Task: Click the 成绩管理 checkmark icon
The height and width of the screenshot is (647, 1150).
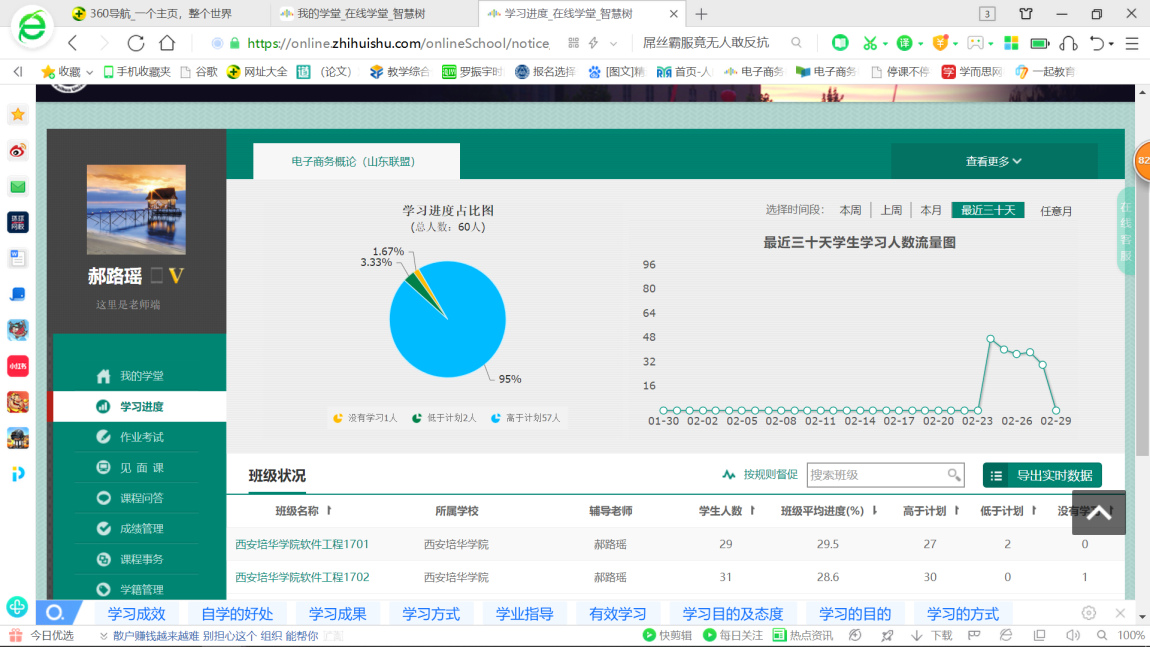Action: 103,528
